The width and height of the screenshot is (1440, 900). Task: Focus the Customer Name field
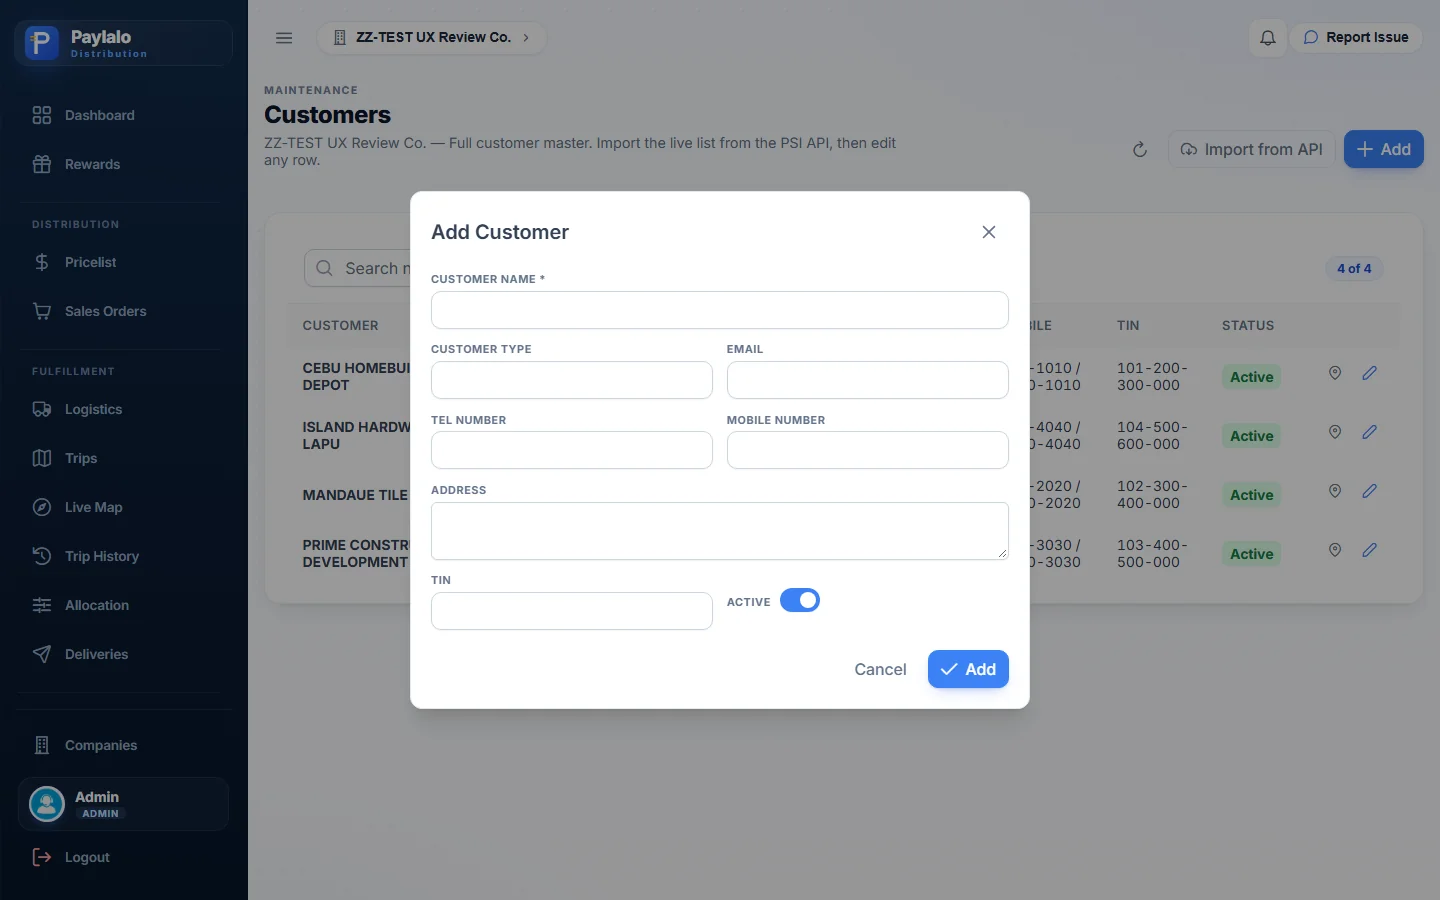[x=720, y=310]
